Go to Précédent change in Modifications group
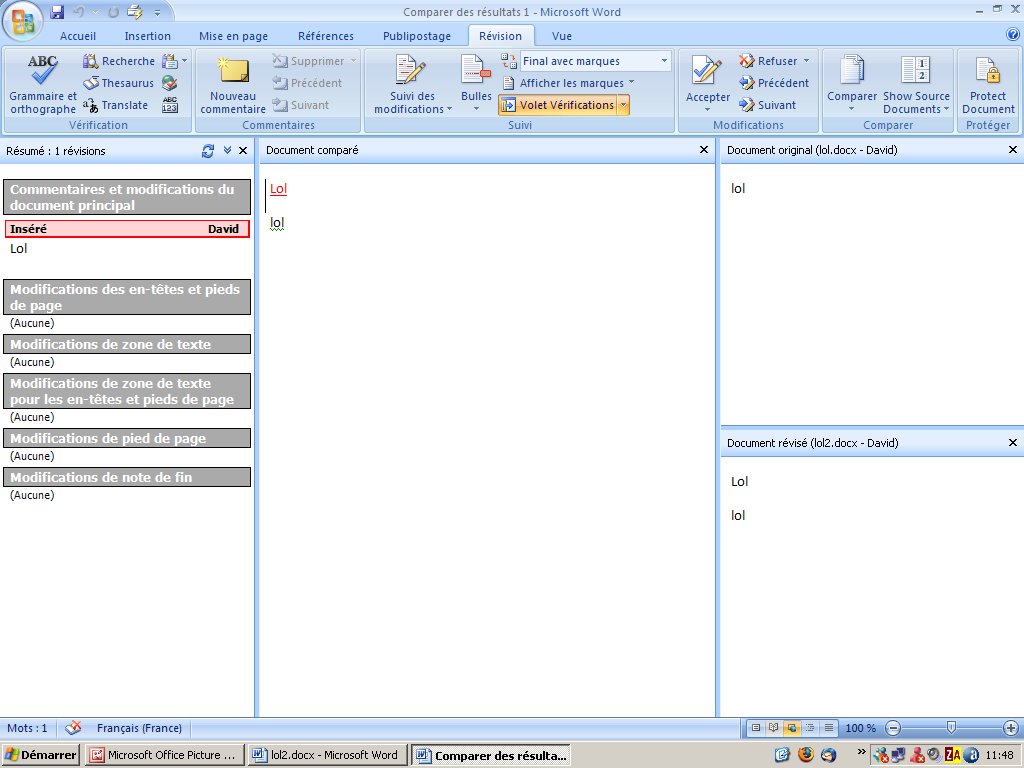The width and height of the screenshot is (1024, 768). (774, 83)
